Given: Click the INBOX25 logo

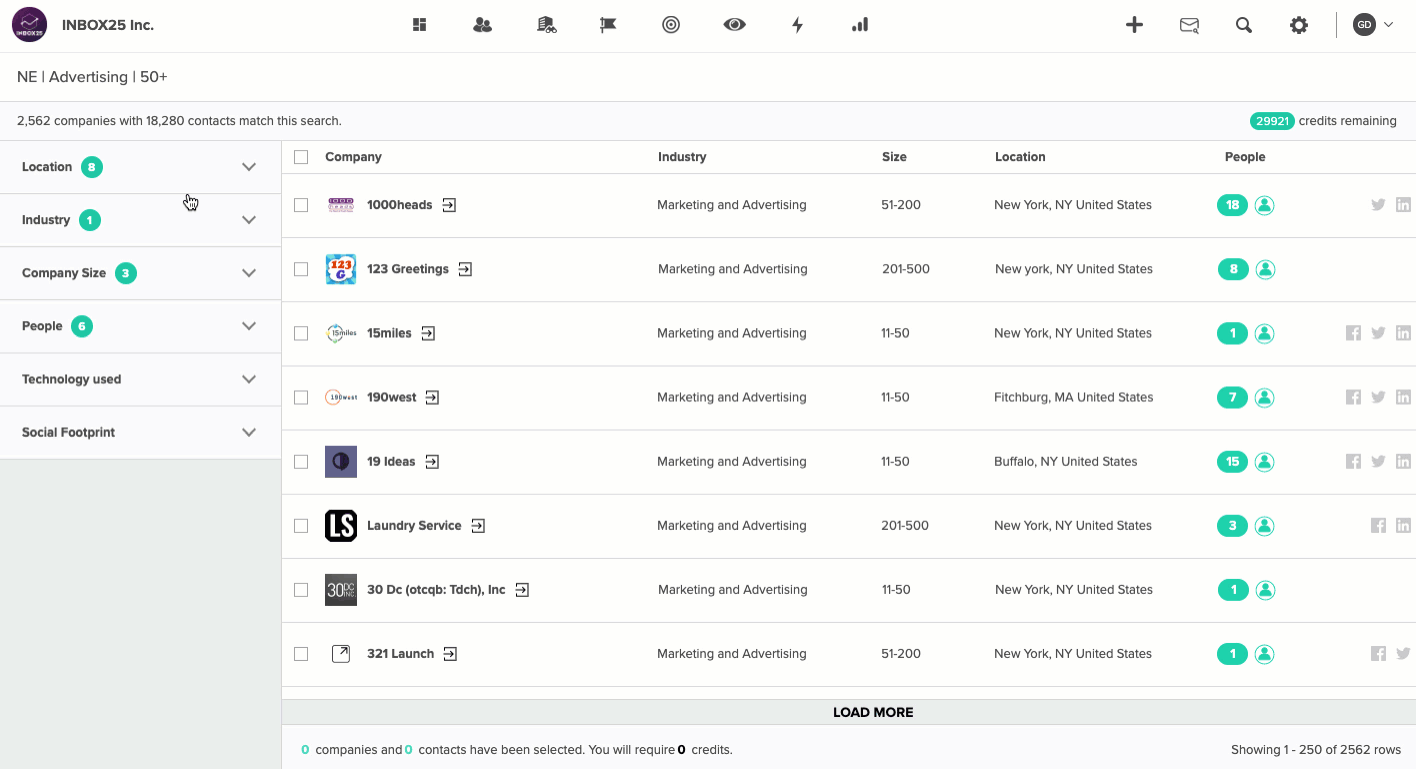Looking at the screenshot, I should [30, 25].
